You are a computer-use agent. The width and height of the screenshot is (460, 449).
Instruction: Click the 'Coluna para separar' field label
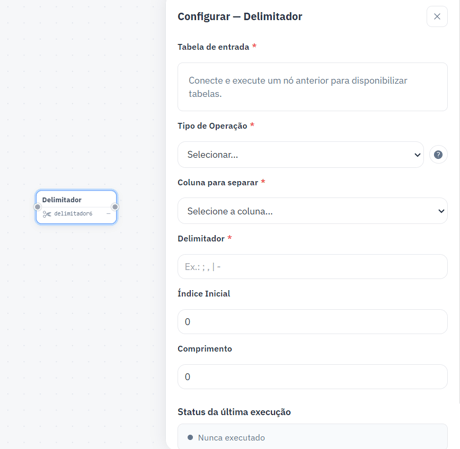point(218,183)
